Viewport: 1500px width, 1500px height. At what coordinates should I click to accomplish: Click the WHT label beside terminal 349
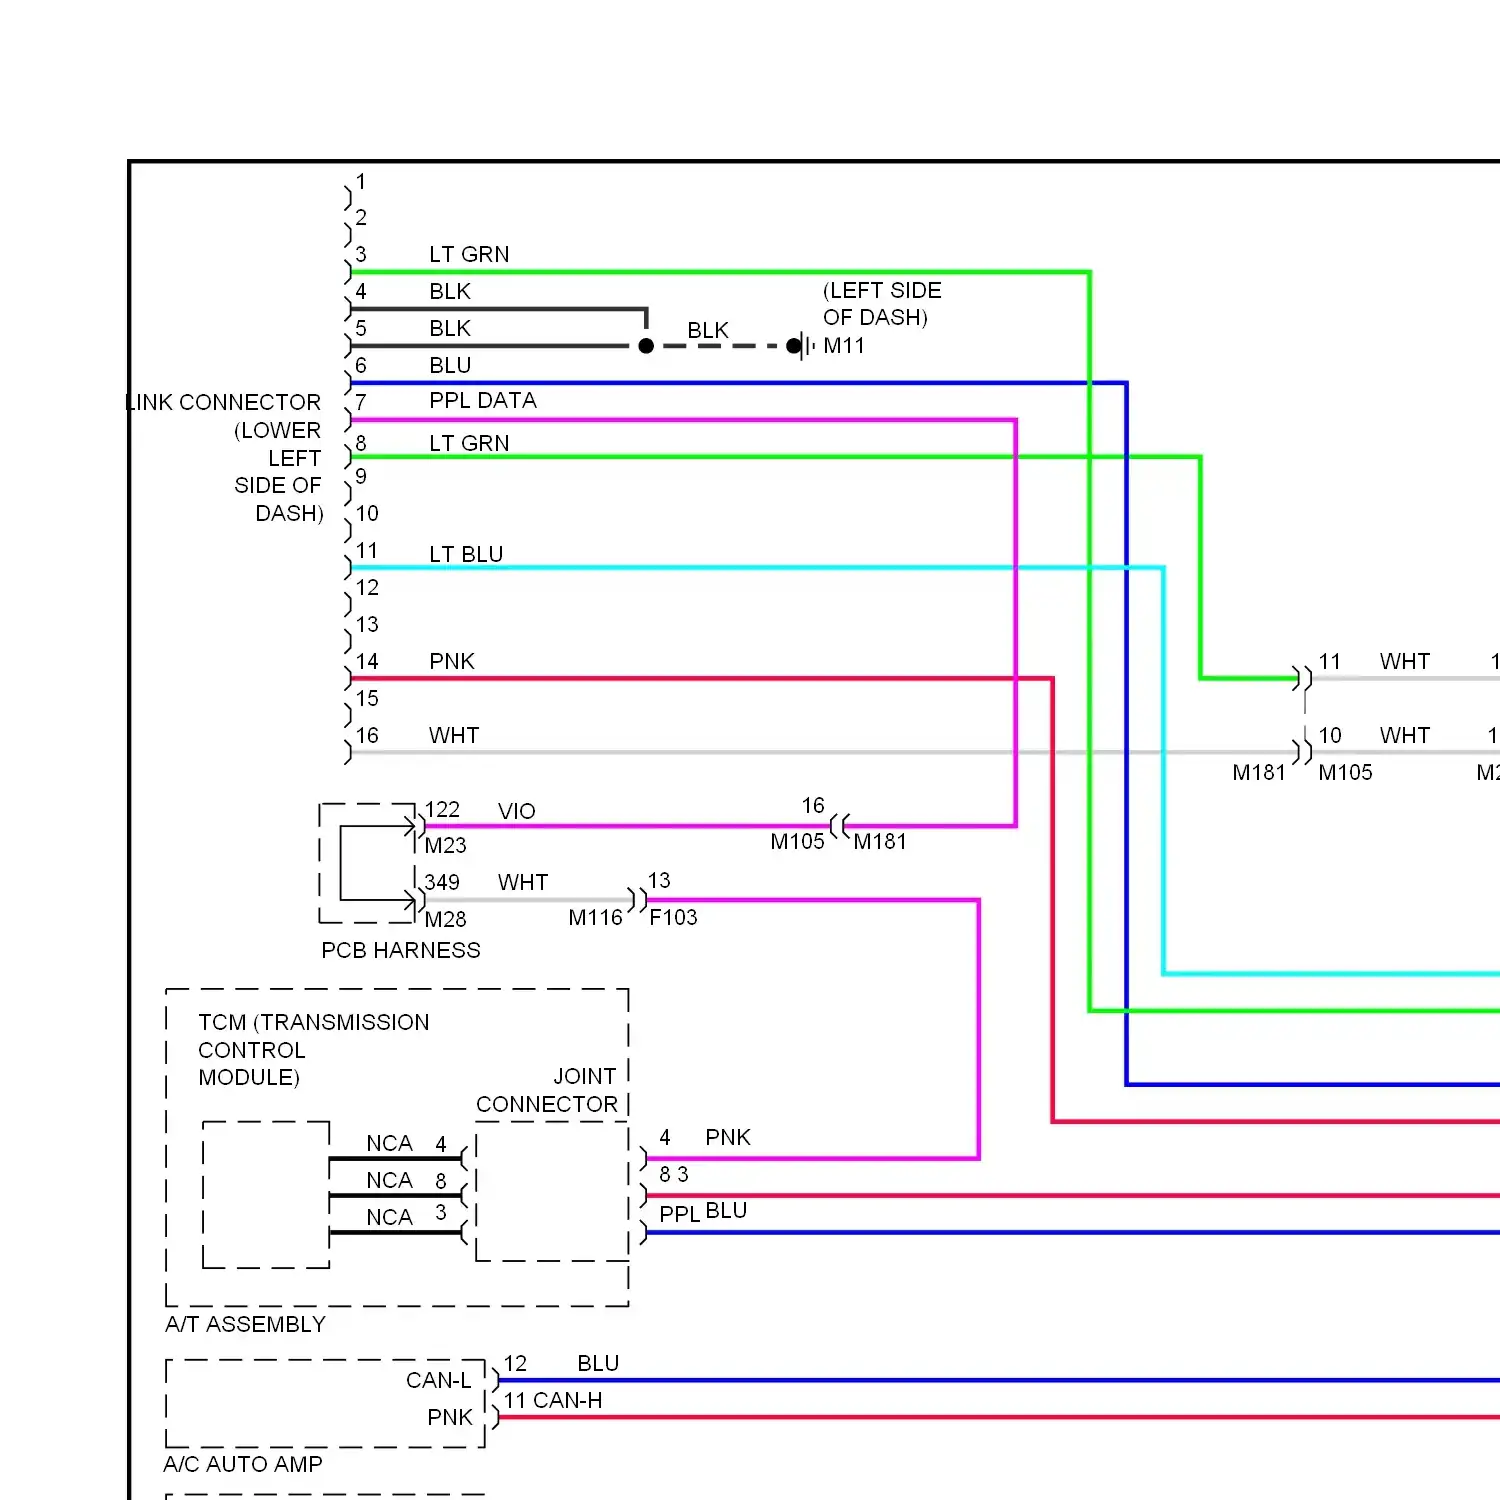click(523, 882)
